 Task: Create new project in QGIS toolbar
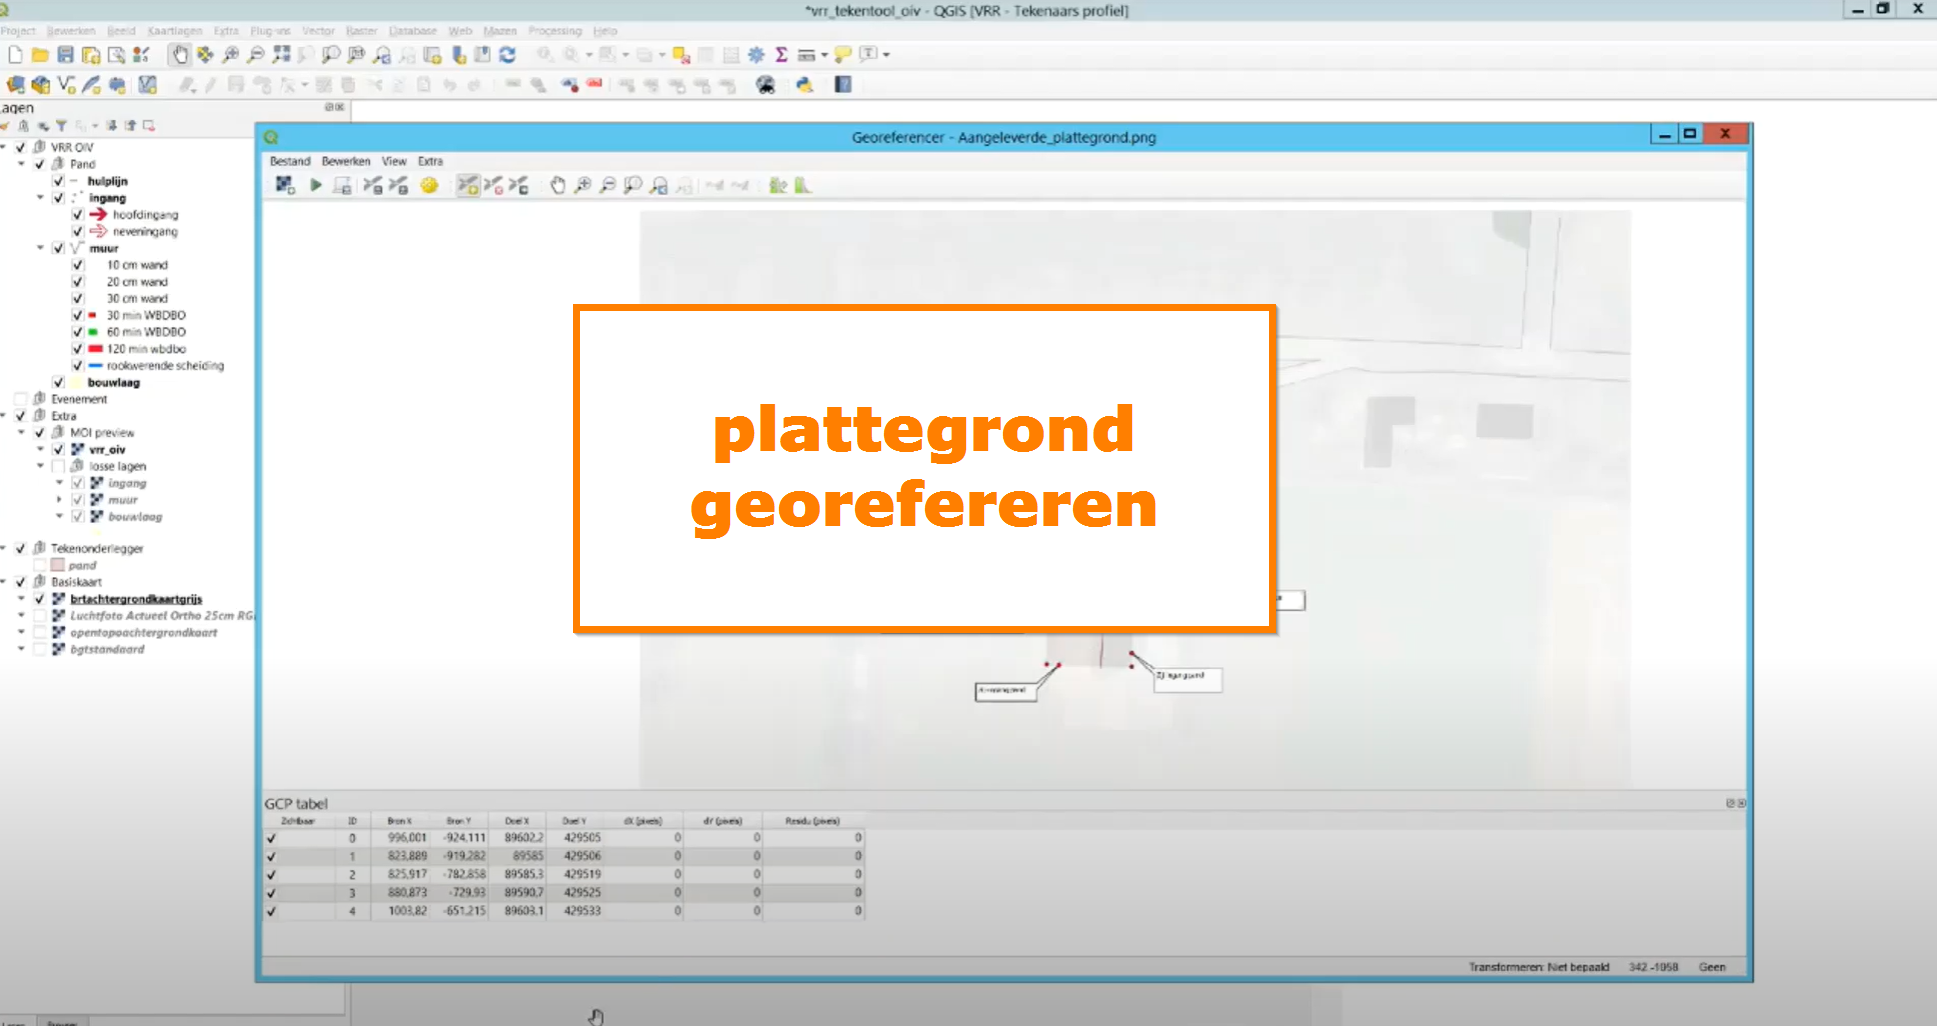15,55
